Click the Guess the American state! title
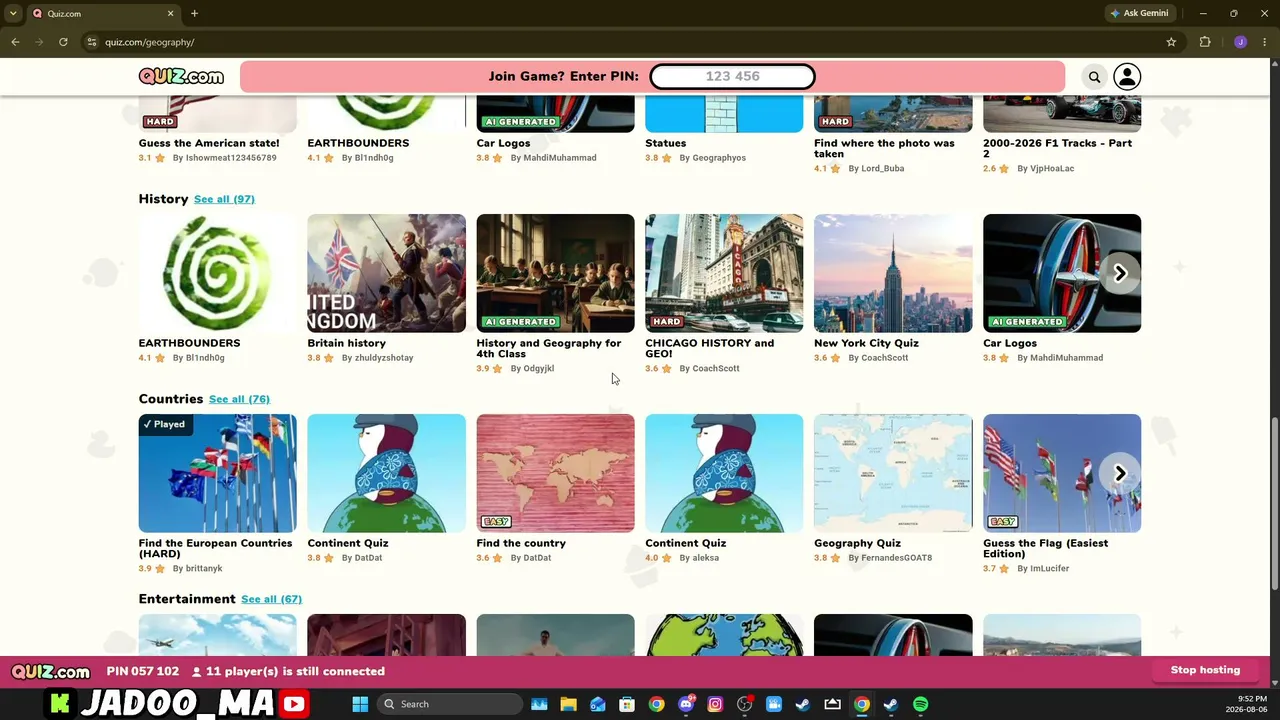 point(209,143)
